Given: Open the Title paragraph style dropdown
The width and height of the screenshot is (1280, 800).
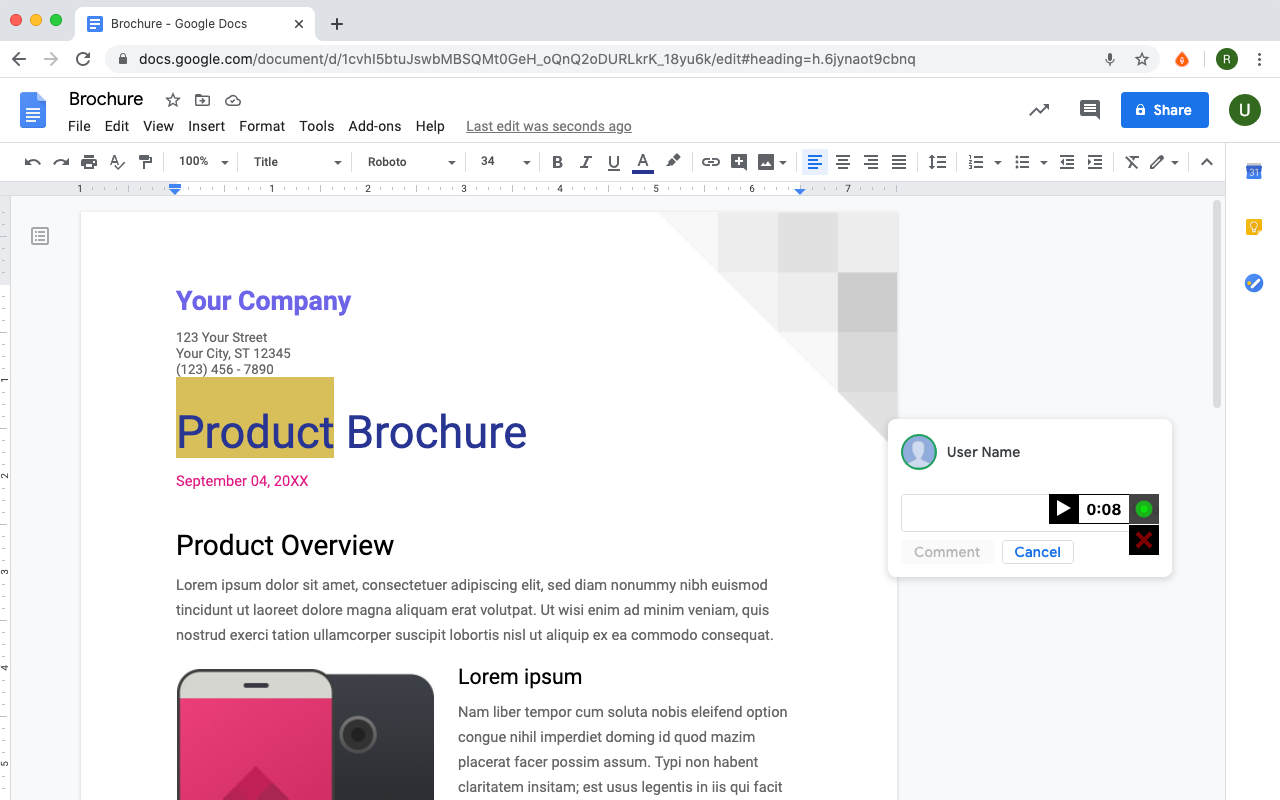Looking at the screenshot, I should tap(297, 162).
